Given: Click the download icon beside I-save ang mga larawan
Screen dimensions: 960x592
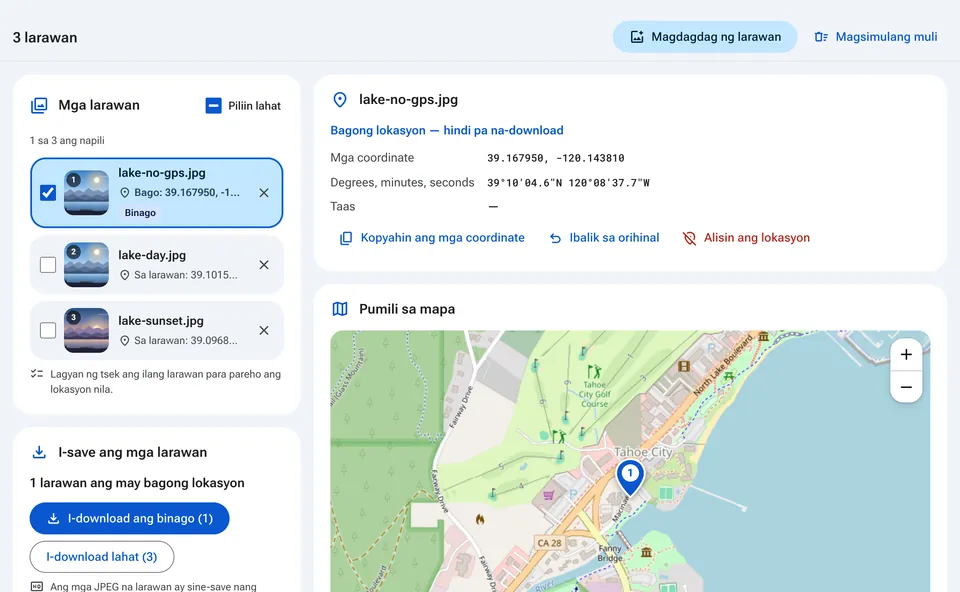Looking at the screenshot, I should (39, 452).
